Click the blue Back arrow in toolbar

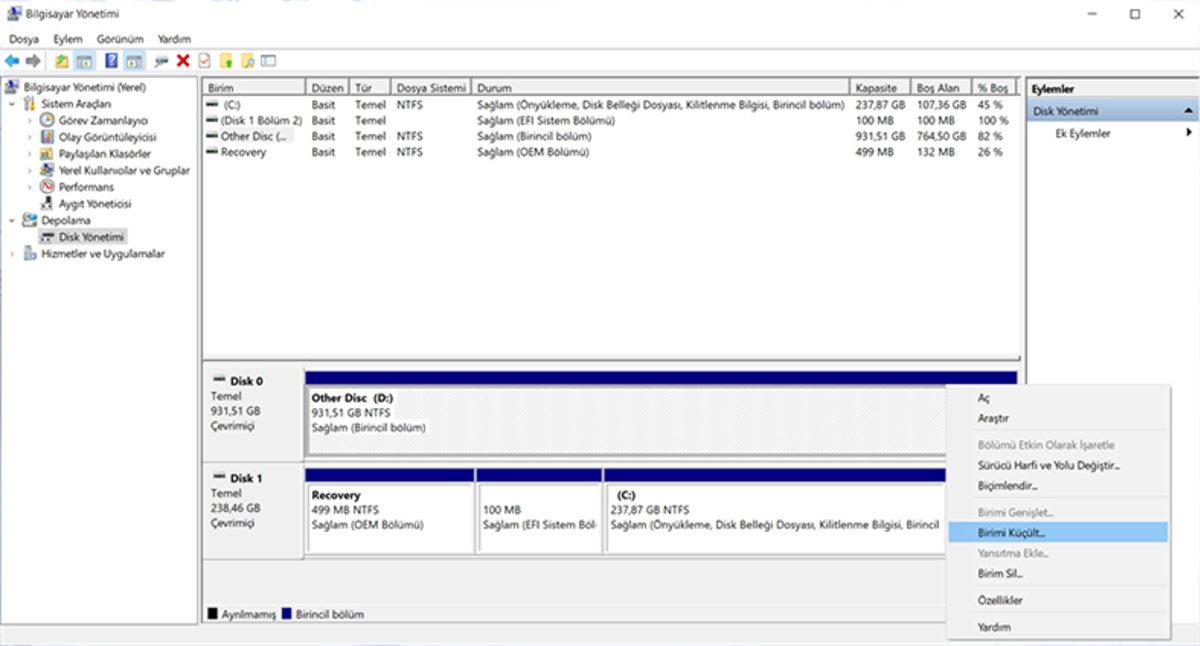[x=12, y=61]
